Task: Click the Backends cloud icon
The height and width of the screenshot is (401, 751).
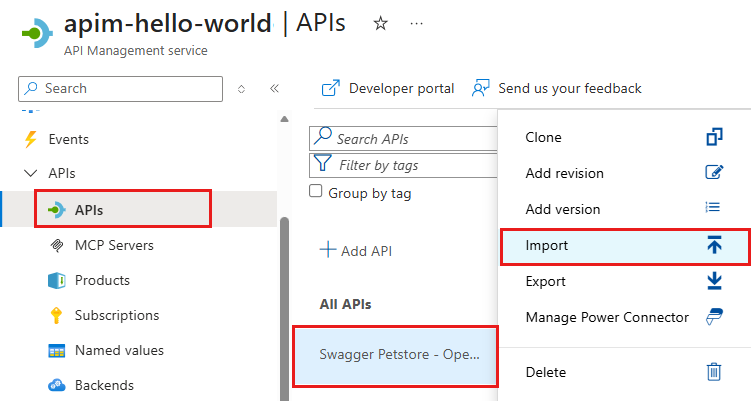Action: 57,385
